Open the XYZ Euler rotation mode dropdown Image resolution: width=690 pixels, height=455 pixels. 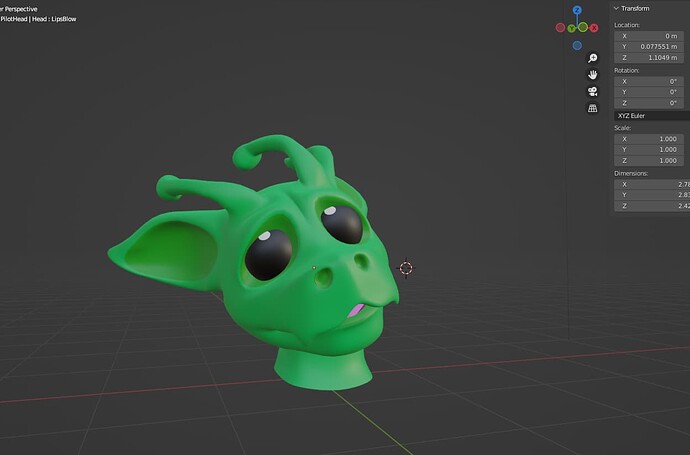(652, 116)
